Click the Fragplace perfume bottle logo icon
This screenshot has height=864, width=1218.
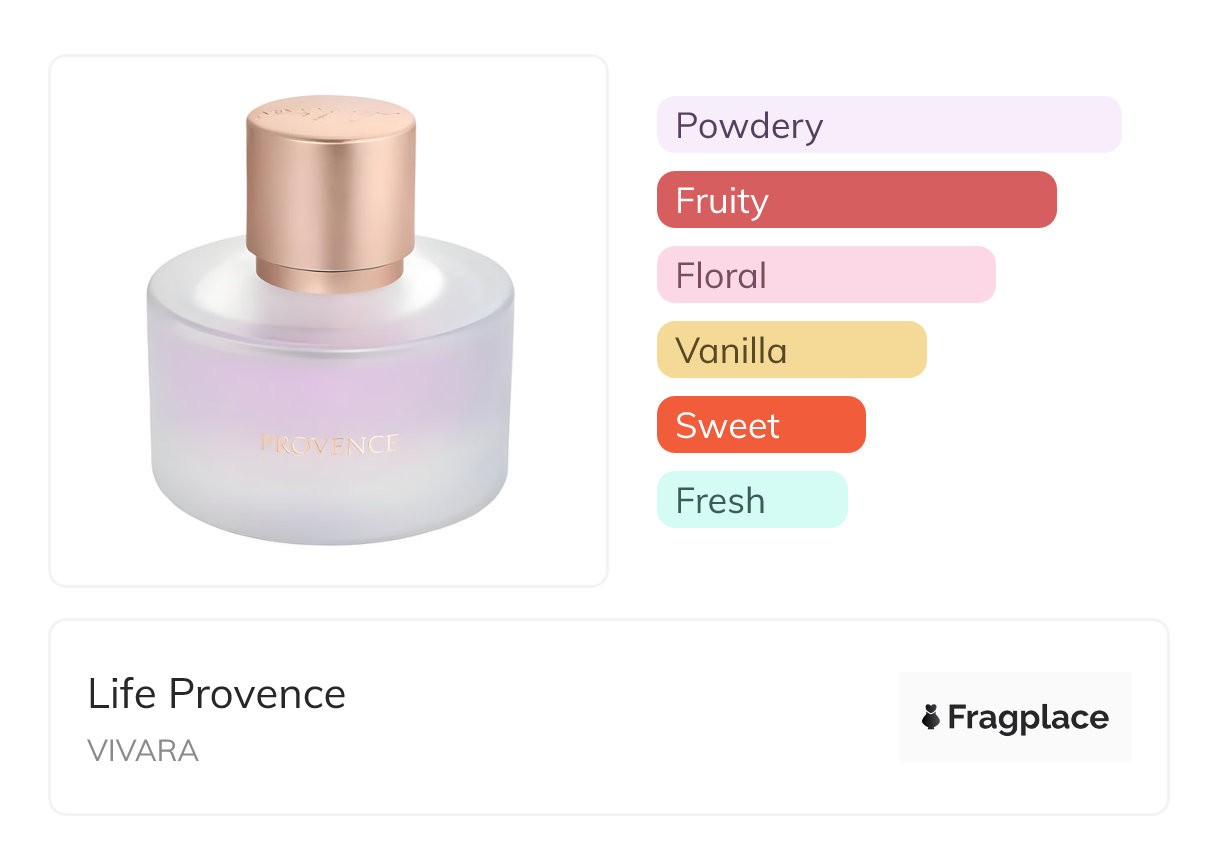931,717
